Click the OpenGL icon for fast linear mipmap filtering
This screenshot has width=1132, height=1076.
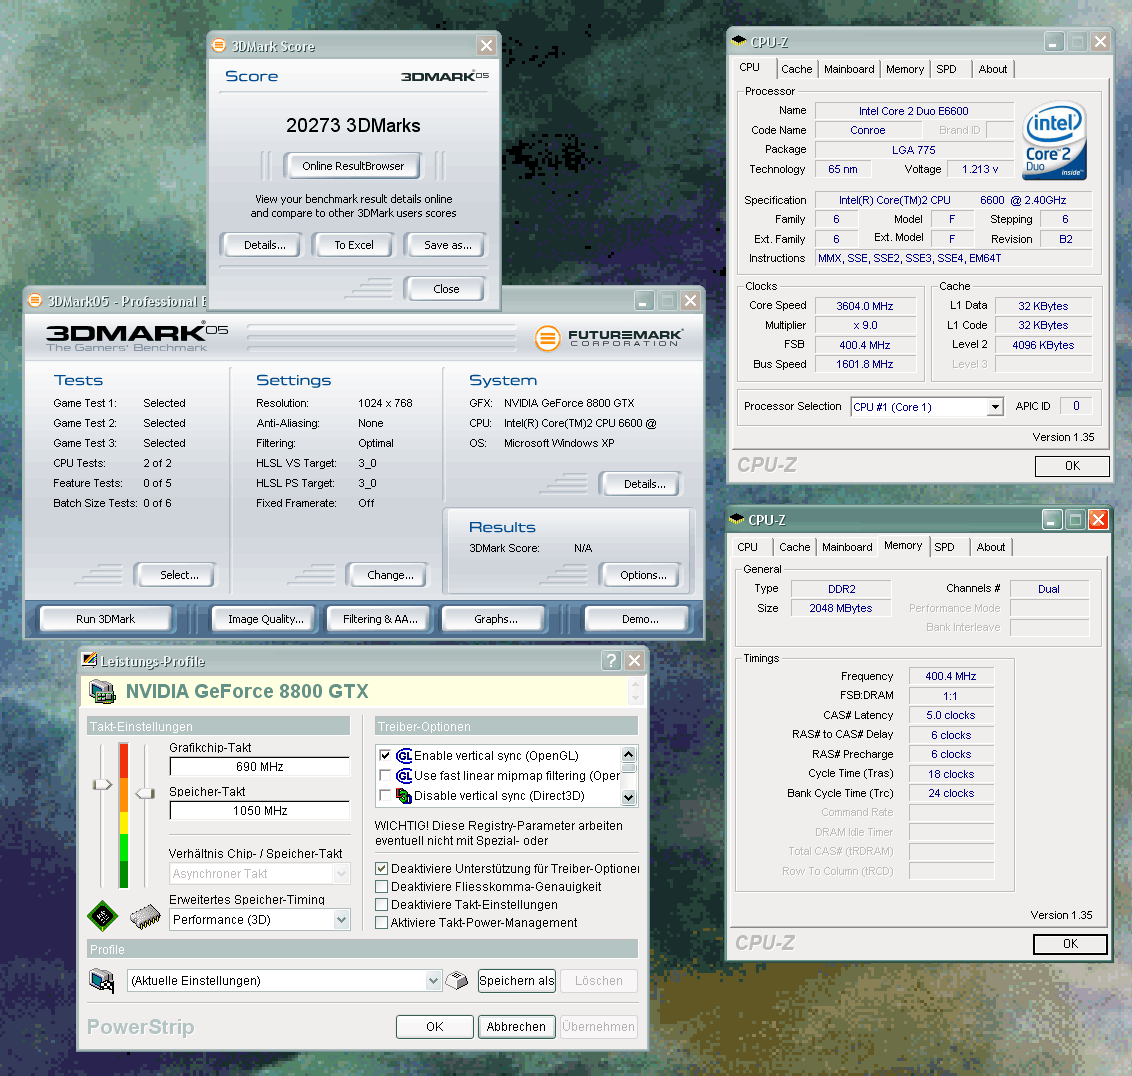tap(404, 776)
